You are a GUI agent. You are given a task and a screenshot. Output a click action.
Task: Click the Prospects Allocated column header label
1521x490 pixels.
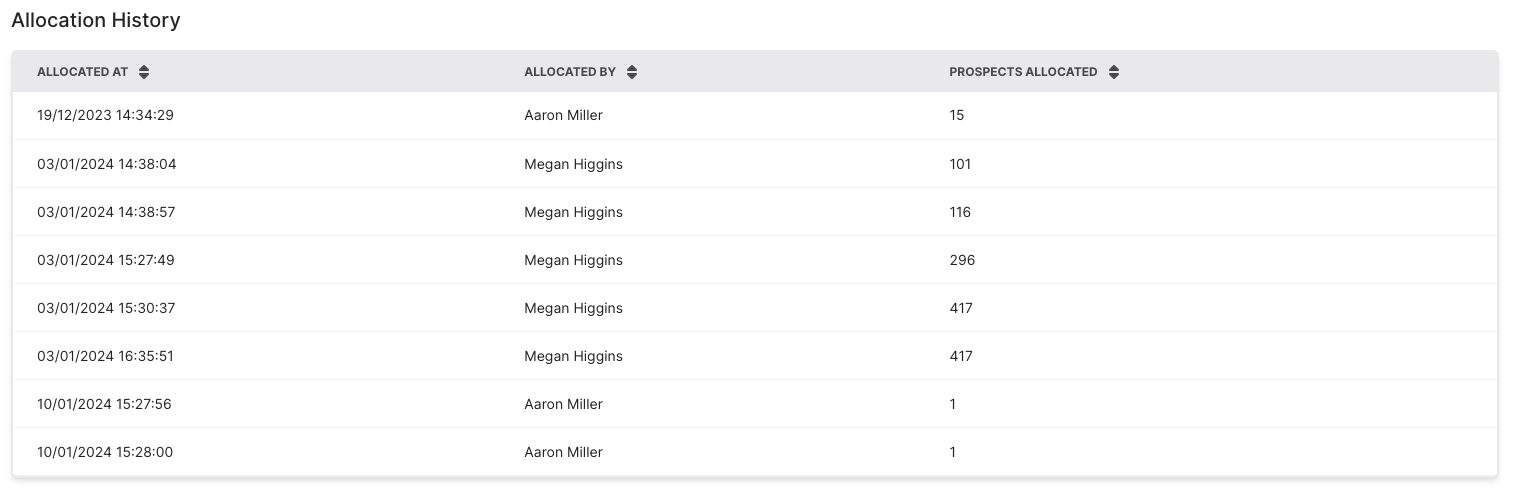pos(1022,72)
